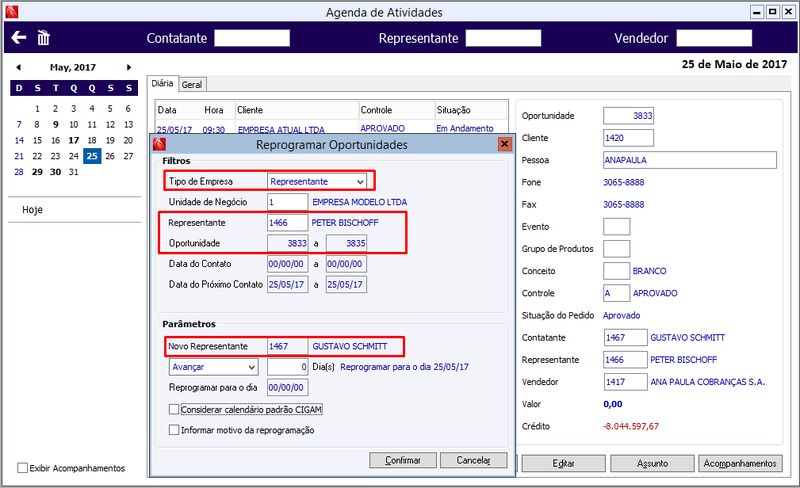Image resolution: width=800 pixels, height=488 pixels.
Task: Click the Reprogramar Oportunidades dialog icon
Action: click(159, 144)
